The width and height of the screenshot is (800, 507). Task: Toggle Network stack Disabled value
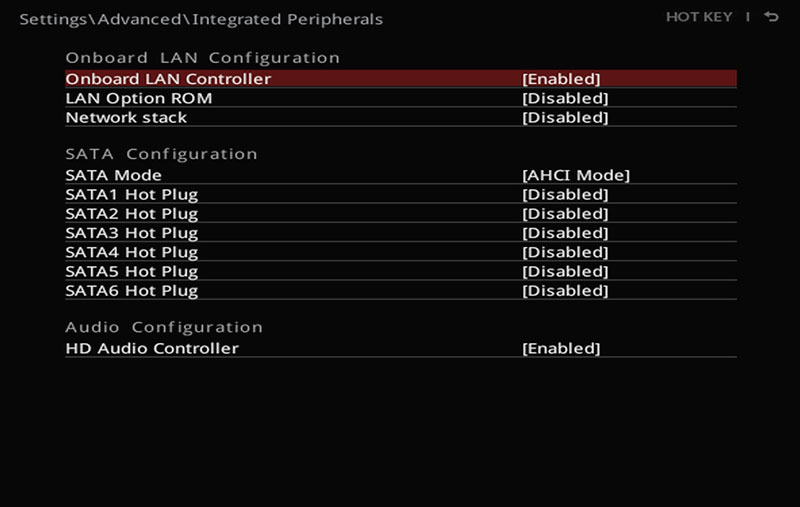[565, 118]
